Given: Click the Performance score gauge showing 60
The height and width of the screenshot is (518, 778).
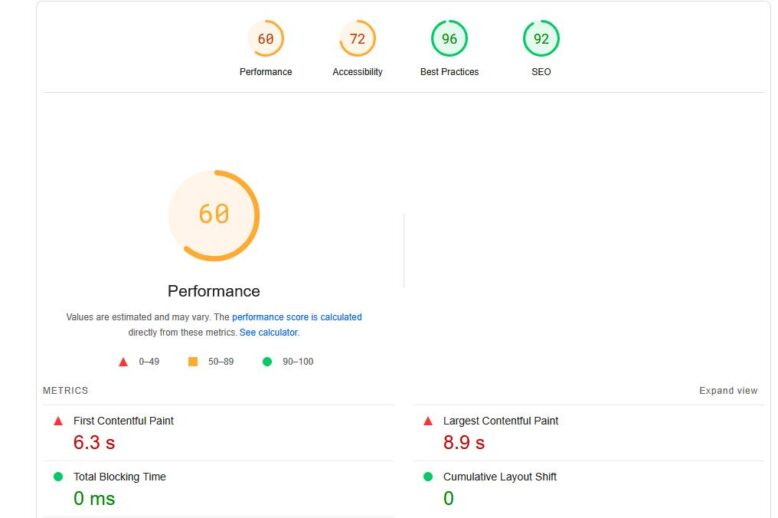Looking at the screenshot, I should point(265,39).
